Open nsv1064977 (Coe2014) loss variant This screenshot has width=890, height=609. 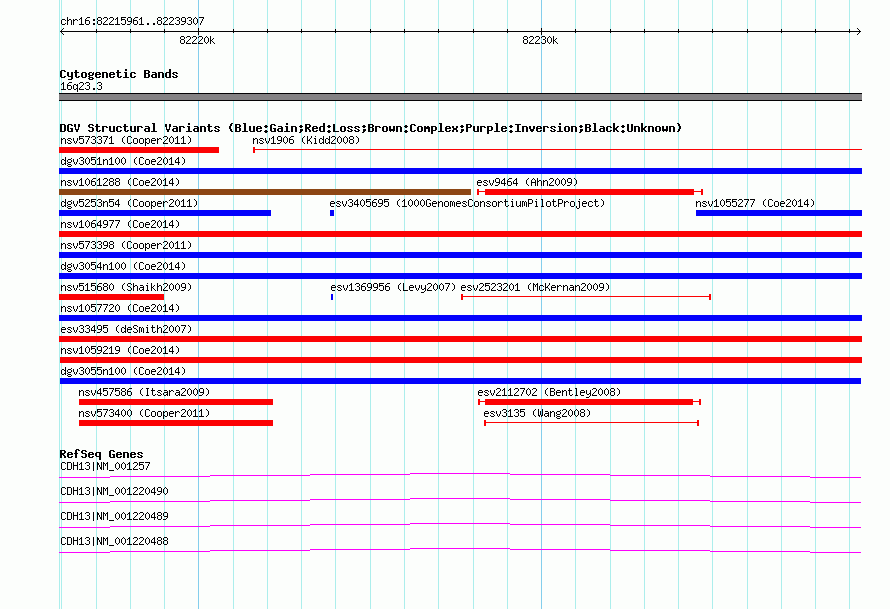(460, 234)
